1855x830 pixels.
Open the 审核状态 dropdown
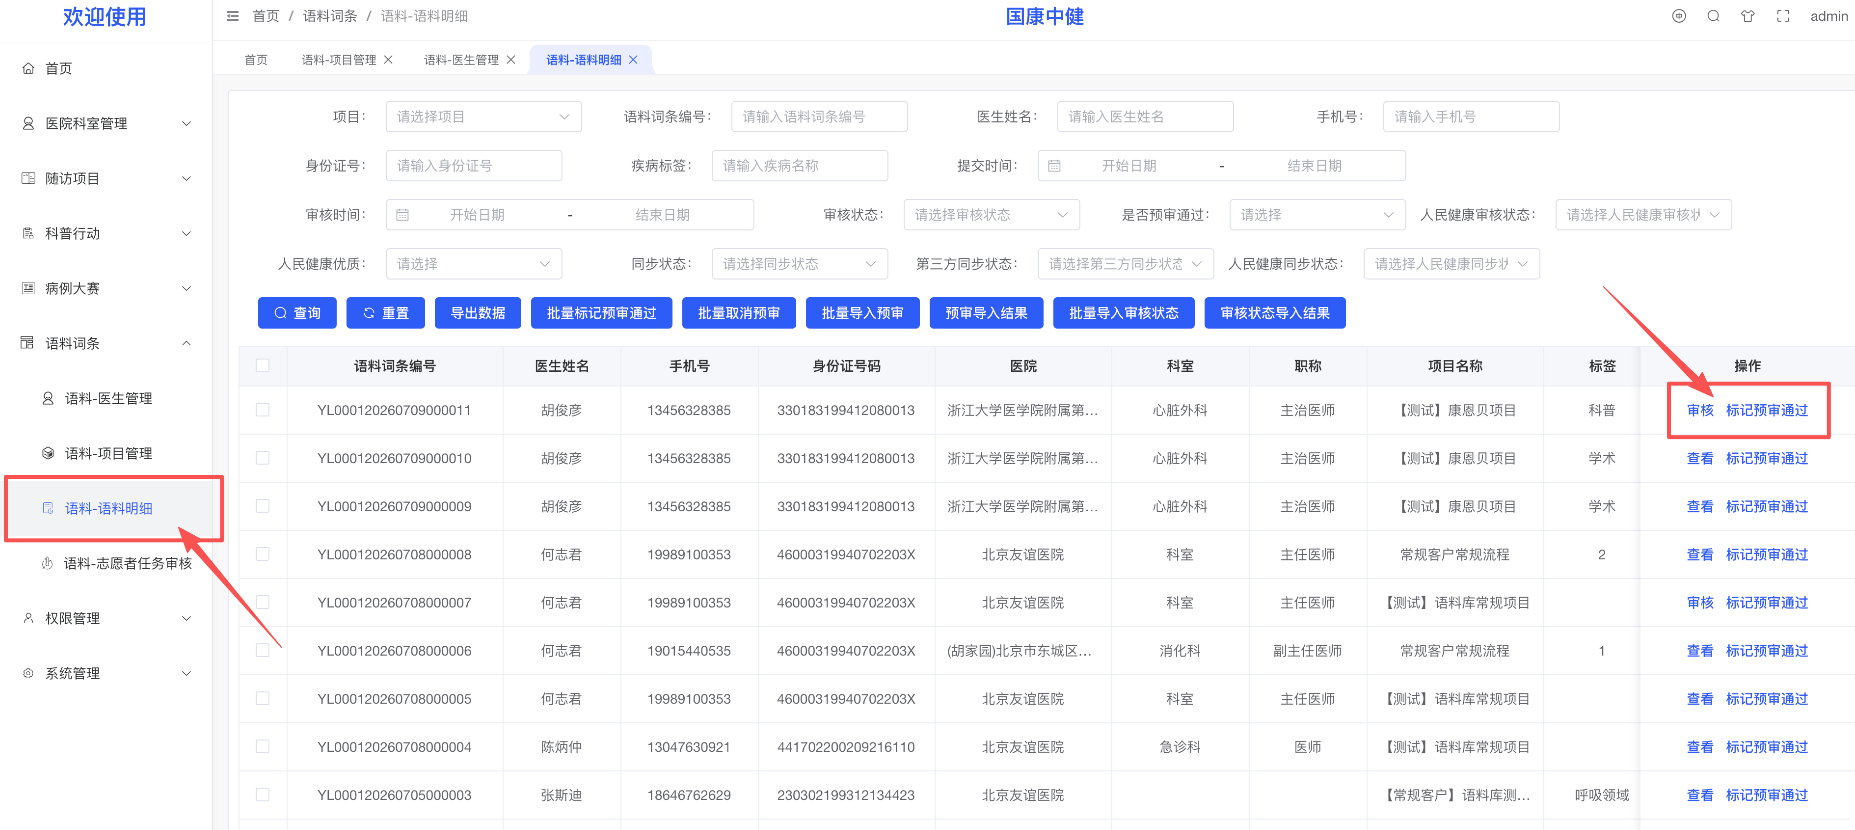[992, 215]
